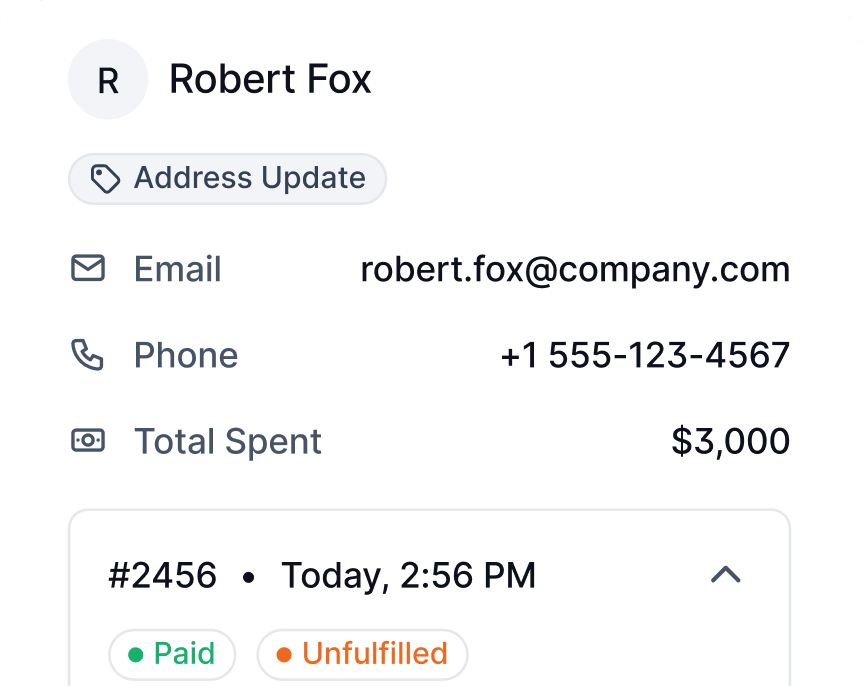
Task: Click the tag icon in Address Update
Action: tap(105, 179)
